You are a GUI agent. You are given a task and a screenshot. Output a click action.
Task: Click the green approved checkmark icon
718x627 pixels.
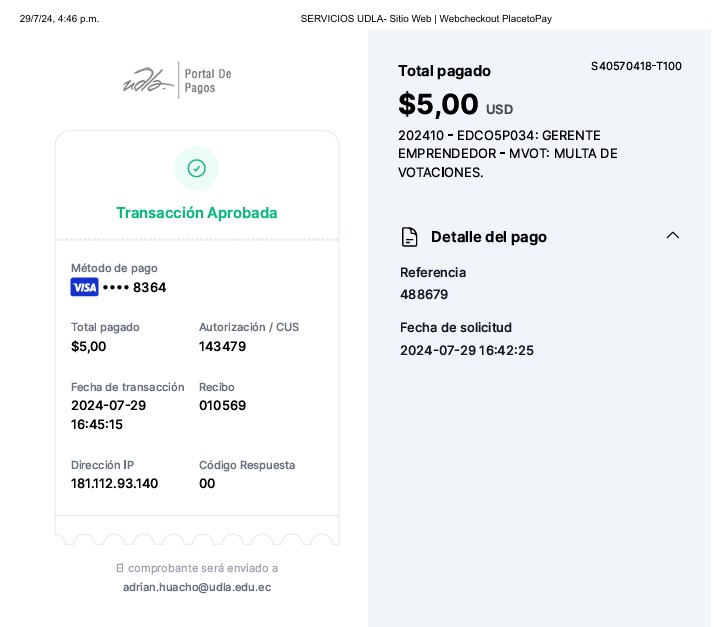click(x=197, y=168)
